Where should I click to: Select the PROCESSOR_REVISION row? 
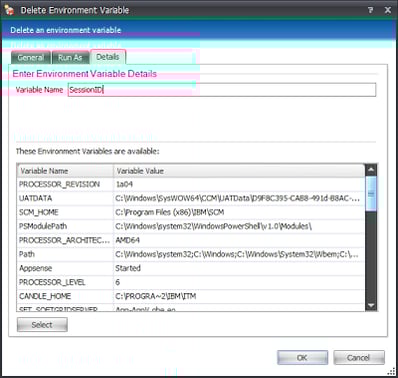coord(191,184)
